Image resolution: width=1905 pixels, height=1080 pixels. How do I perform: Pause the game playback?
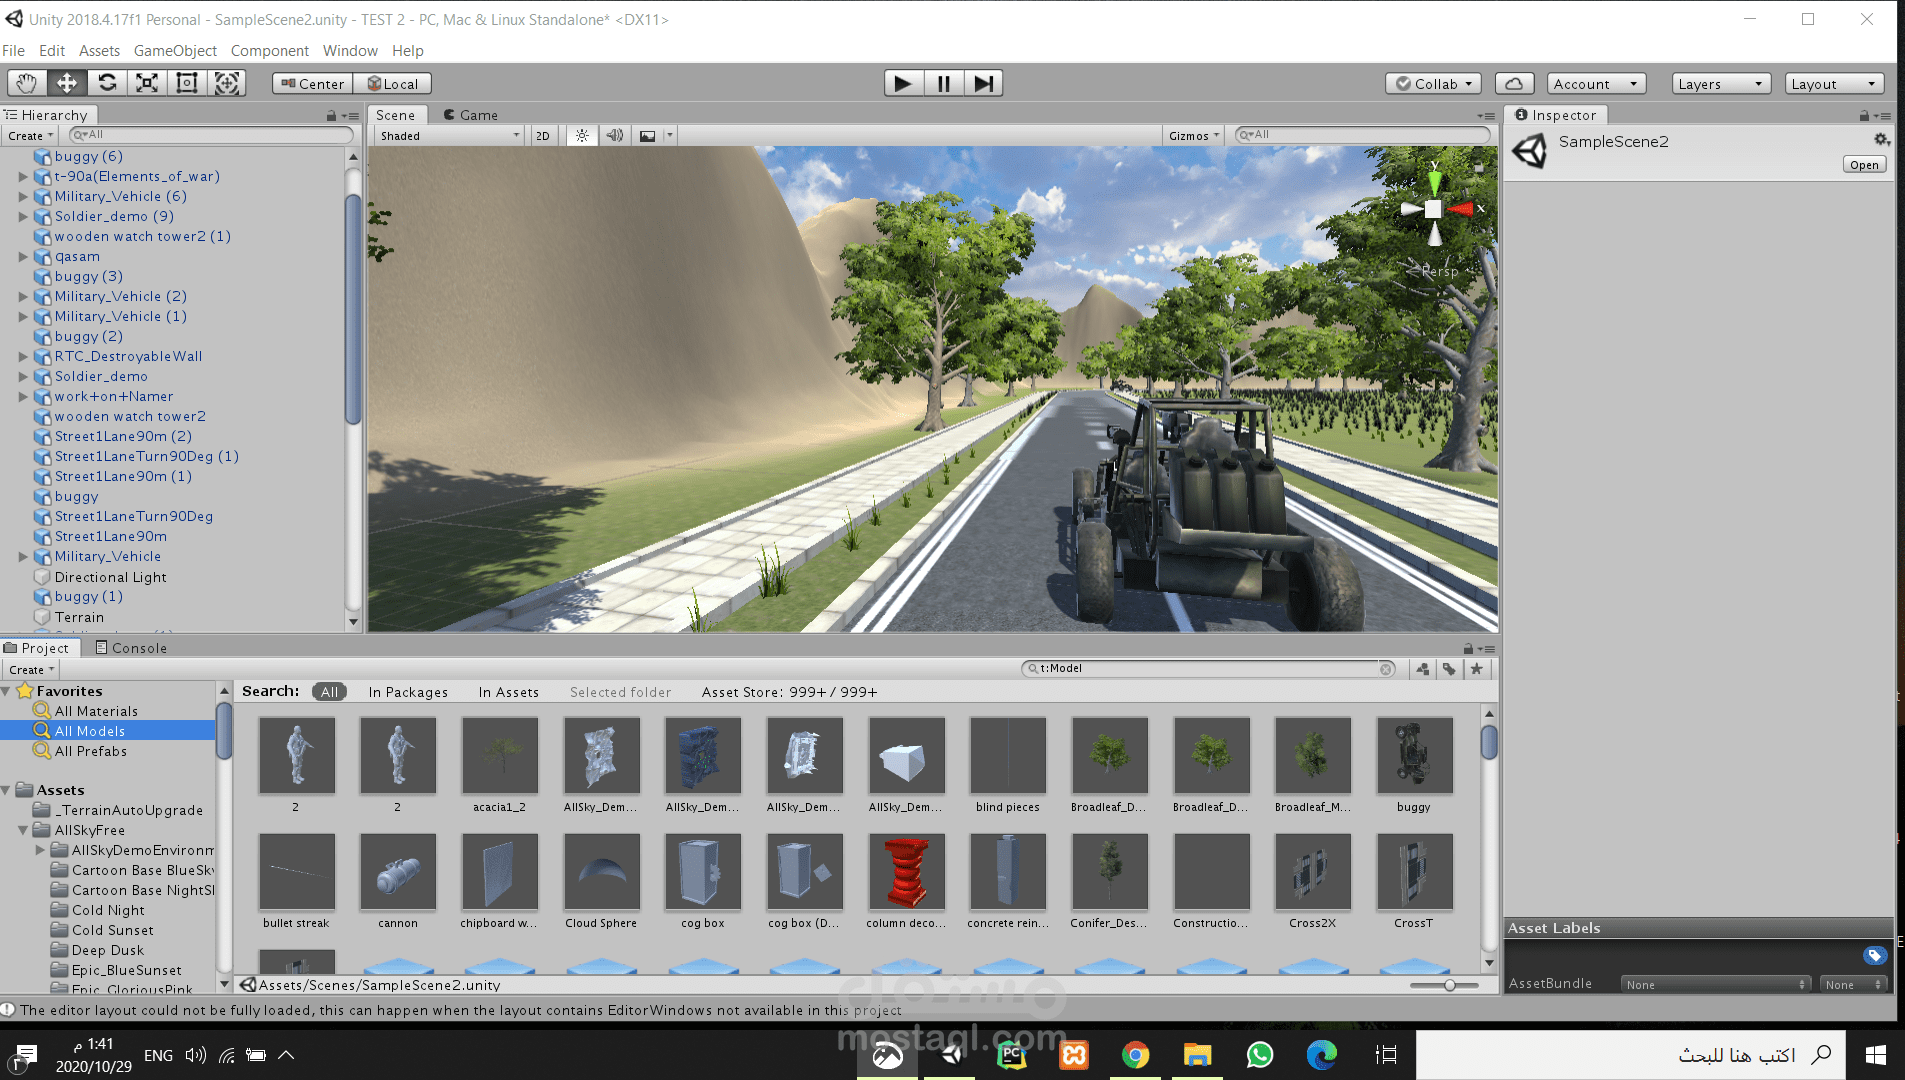coord(943,83)
